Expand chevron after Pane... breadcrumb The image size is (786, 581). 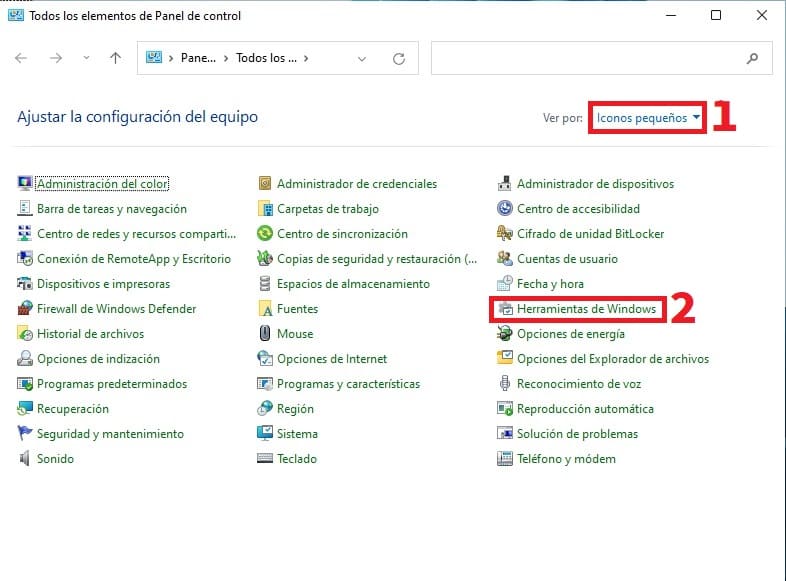(x=226, y=58)
